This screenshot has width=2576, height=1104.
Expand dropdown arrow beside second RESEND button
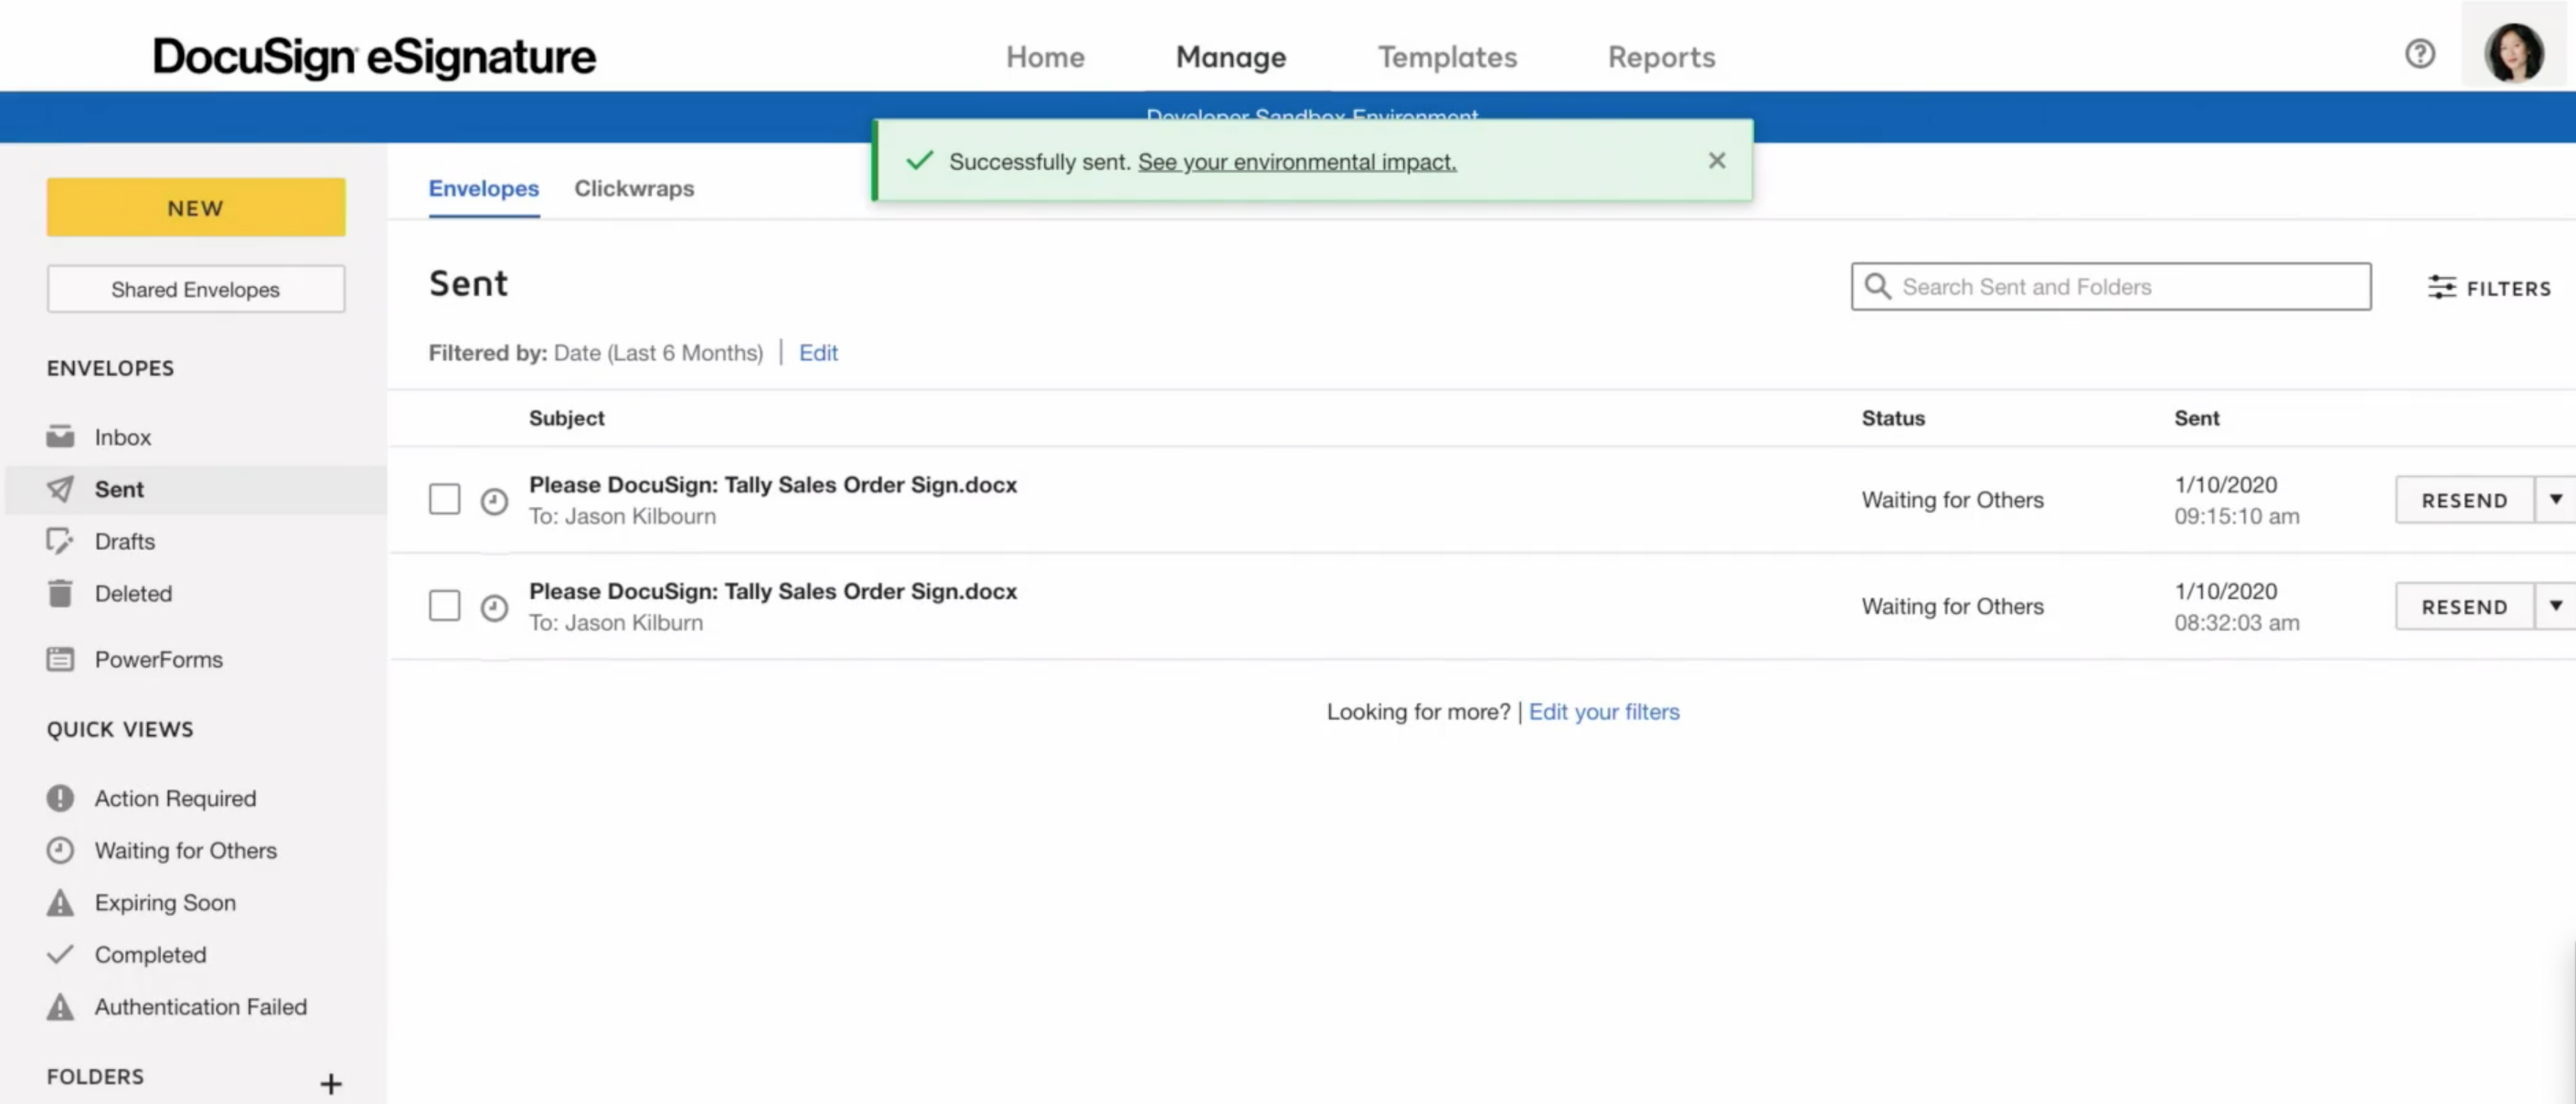[x=2555, y=605]
